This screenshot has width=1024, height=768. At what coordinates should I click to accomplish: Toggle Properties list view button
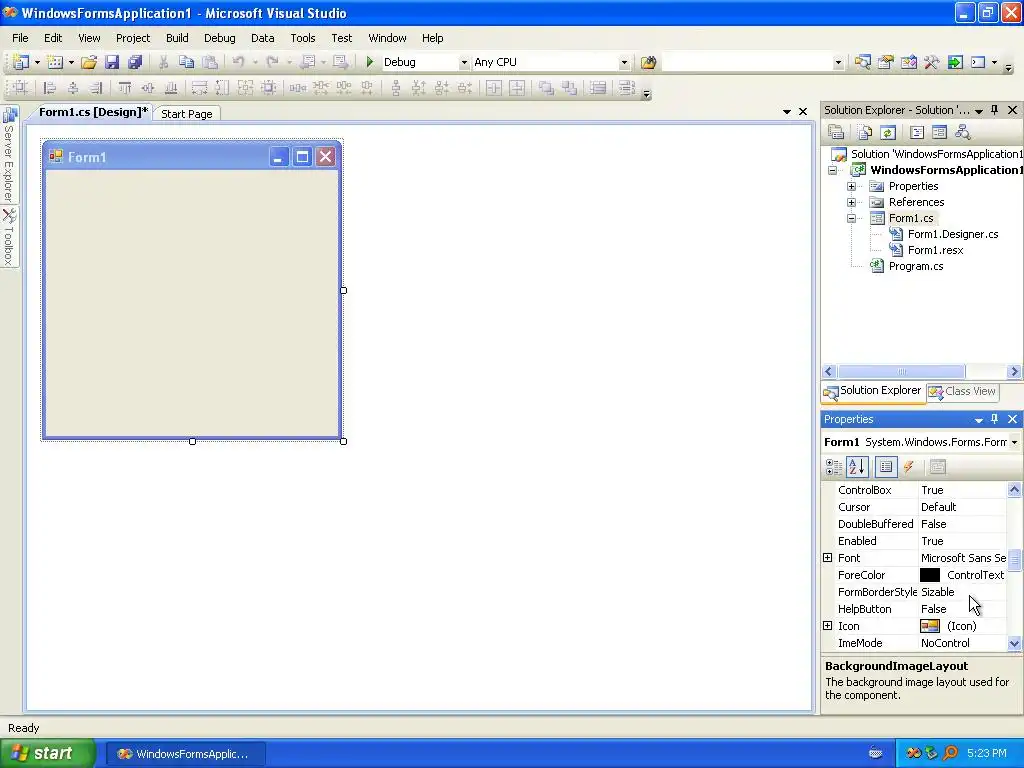coord(886,466)
